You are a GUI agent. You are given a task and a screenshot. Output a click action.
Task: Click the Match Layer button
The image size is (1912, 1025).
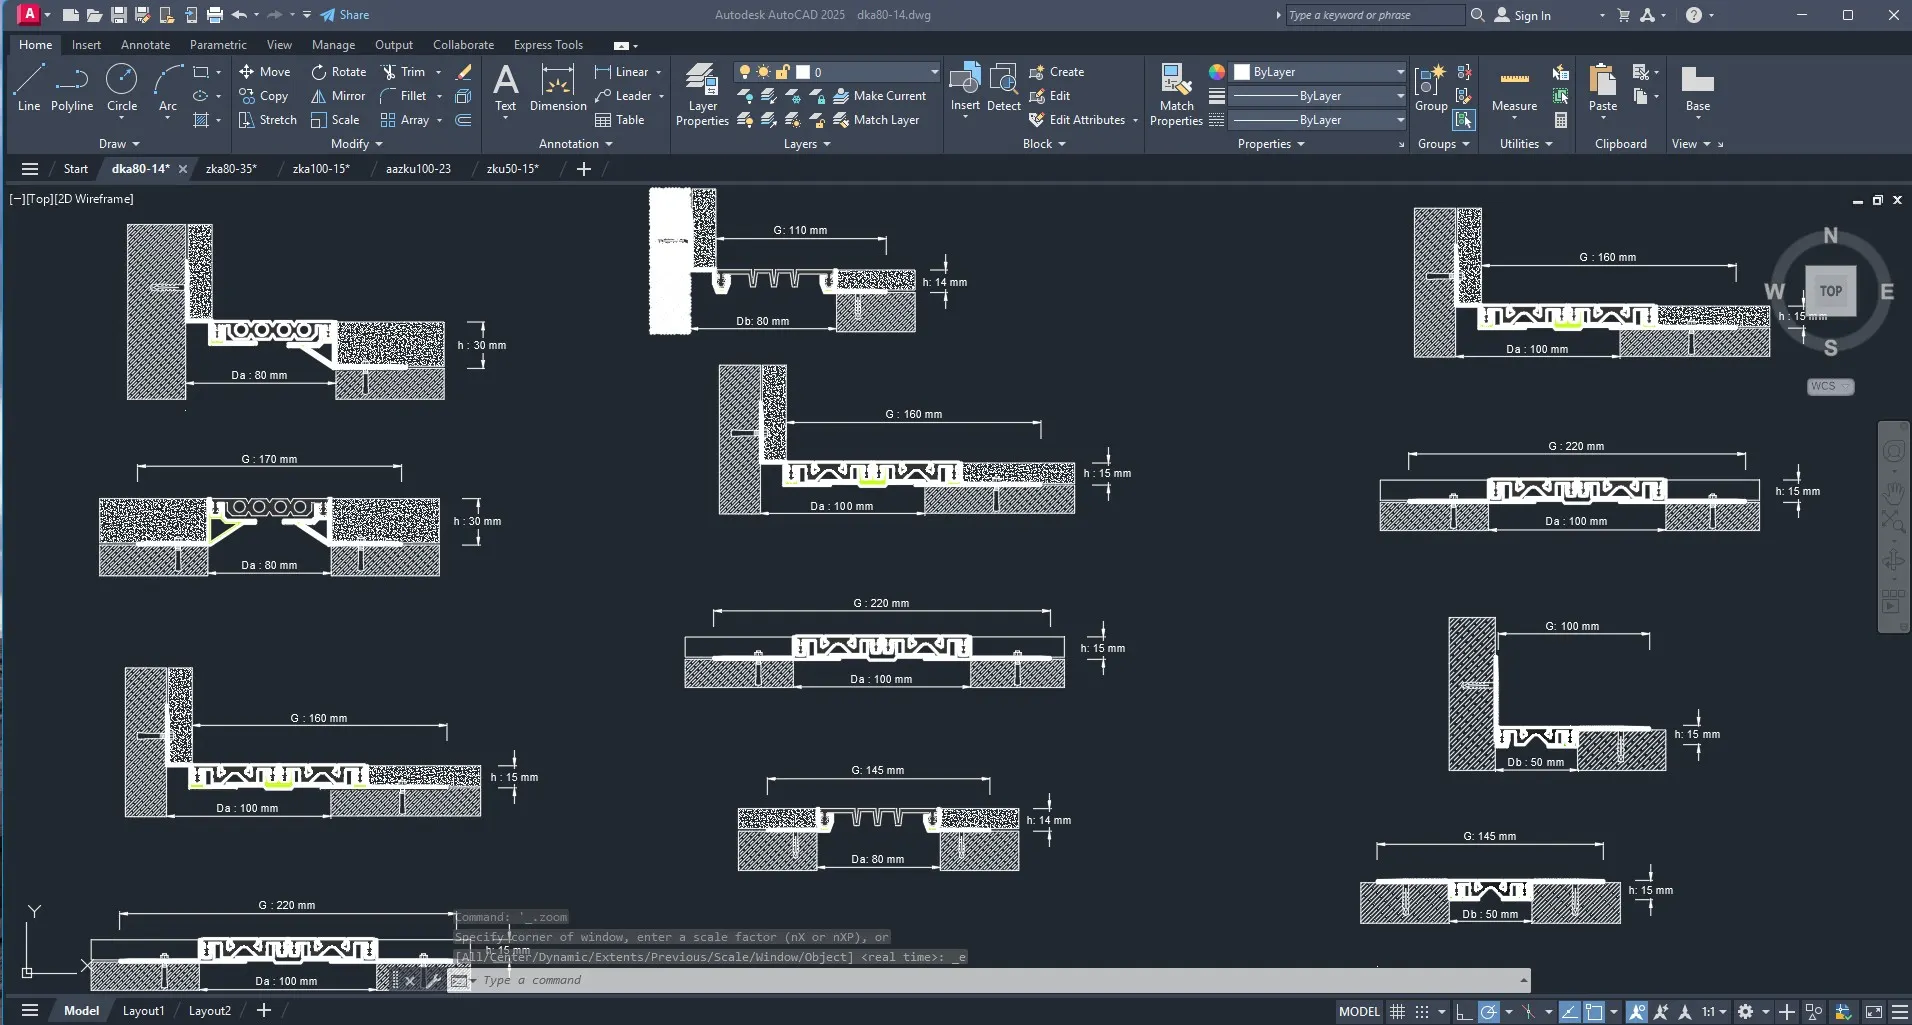(876, 120)
